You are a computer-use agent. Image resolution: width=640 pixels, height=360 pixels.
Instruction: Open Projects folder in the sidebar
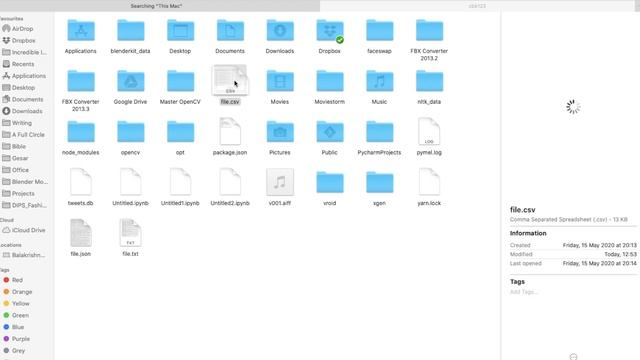18,193
